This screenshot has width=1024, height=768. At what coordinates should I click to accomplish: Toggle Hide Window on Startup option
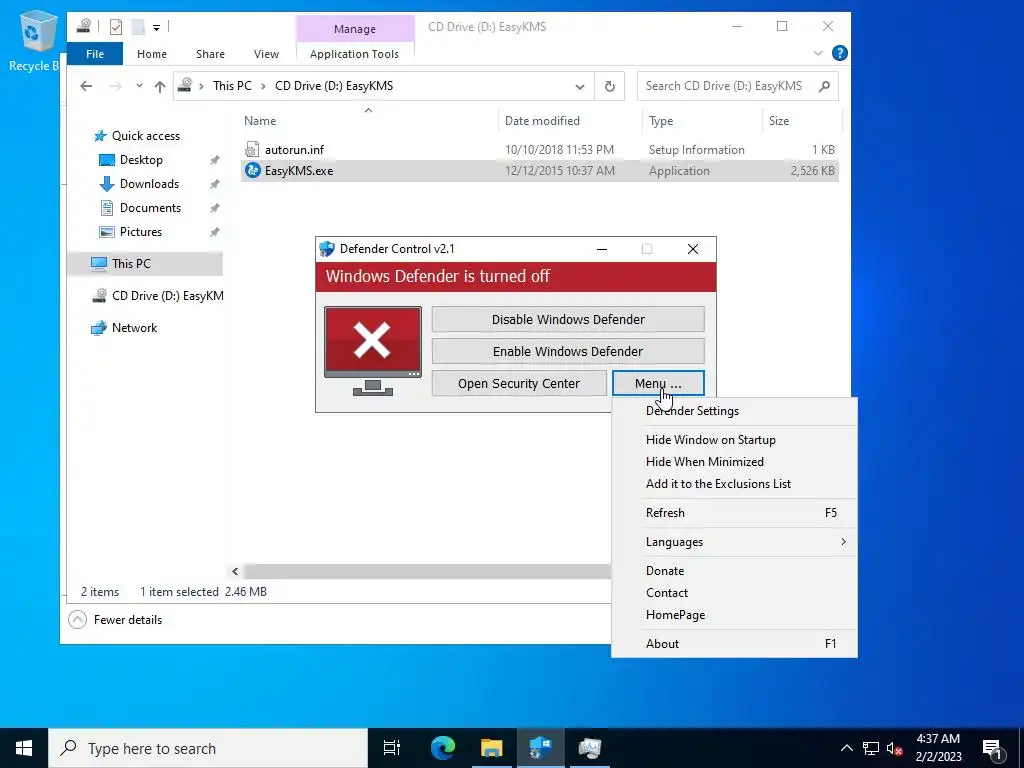click(735, 440)
